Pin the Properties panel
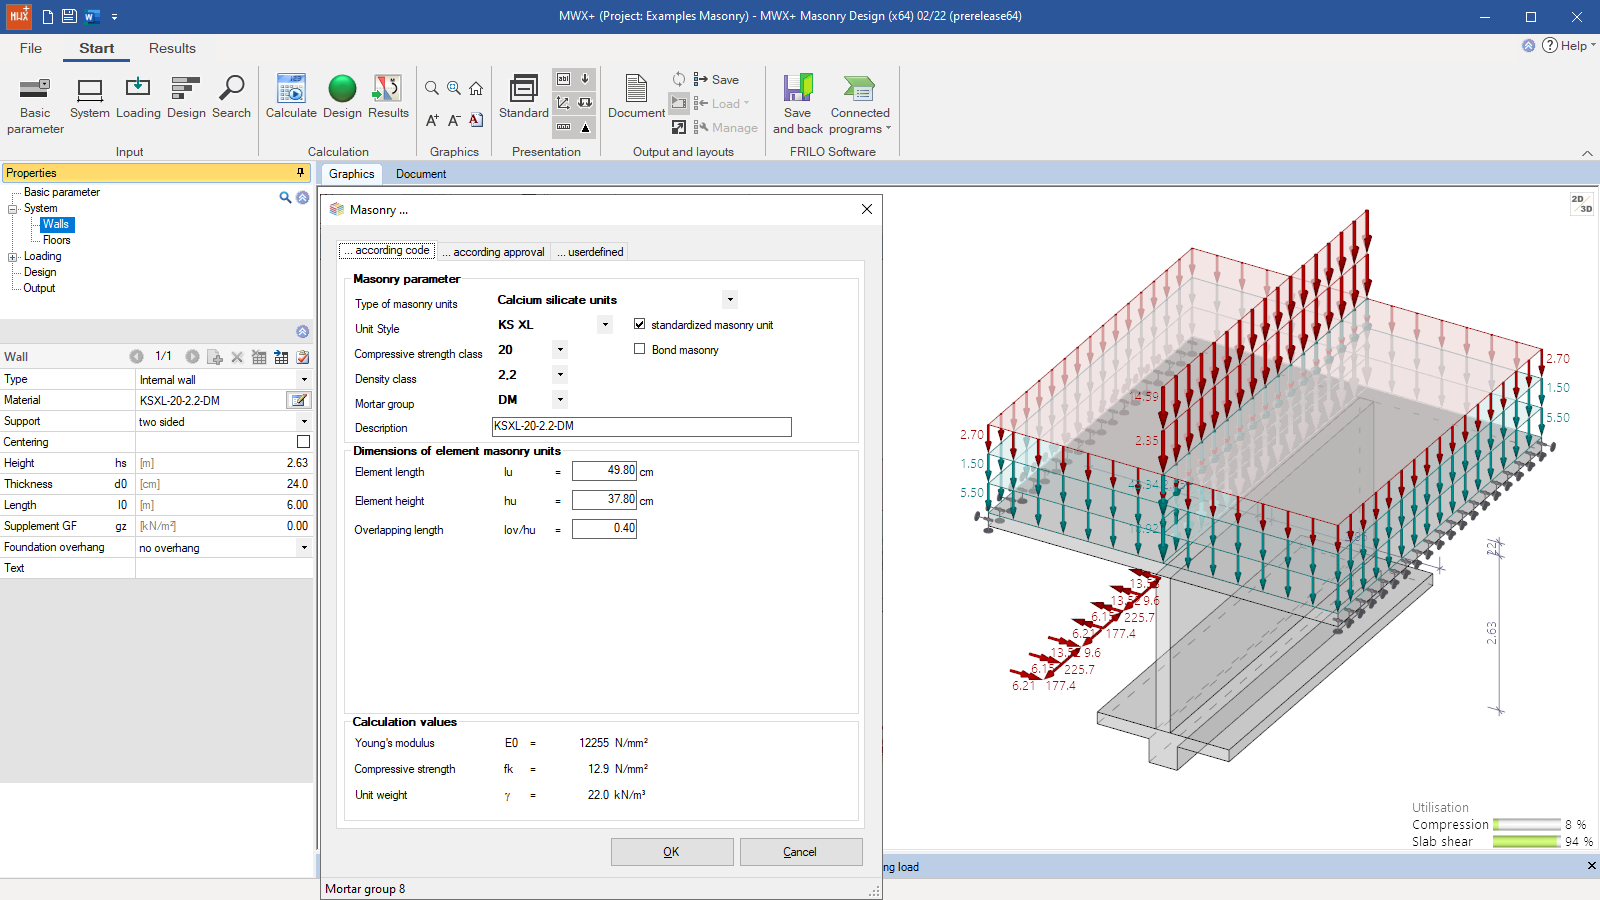Screen dimensions: 1600x900 click(x=300, y=173)
